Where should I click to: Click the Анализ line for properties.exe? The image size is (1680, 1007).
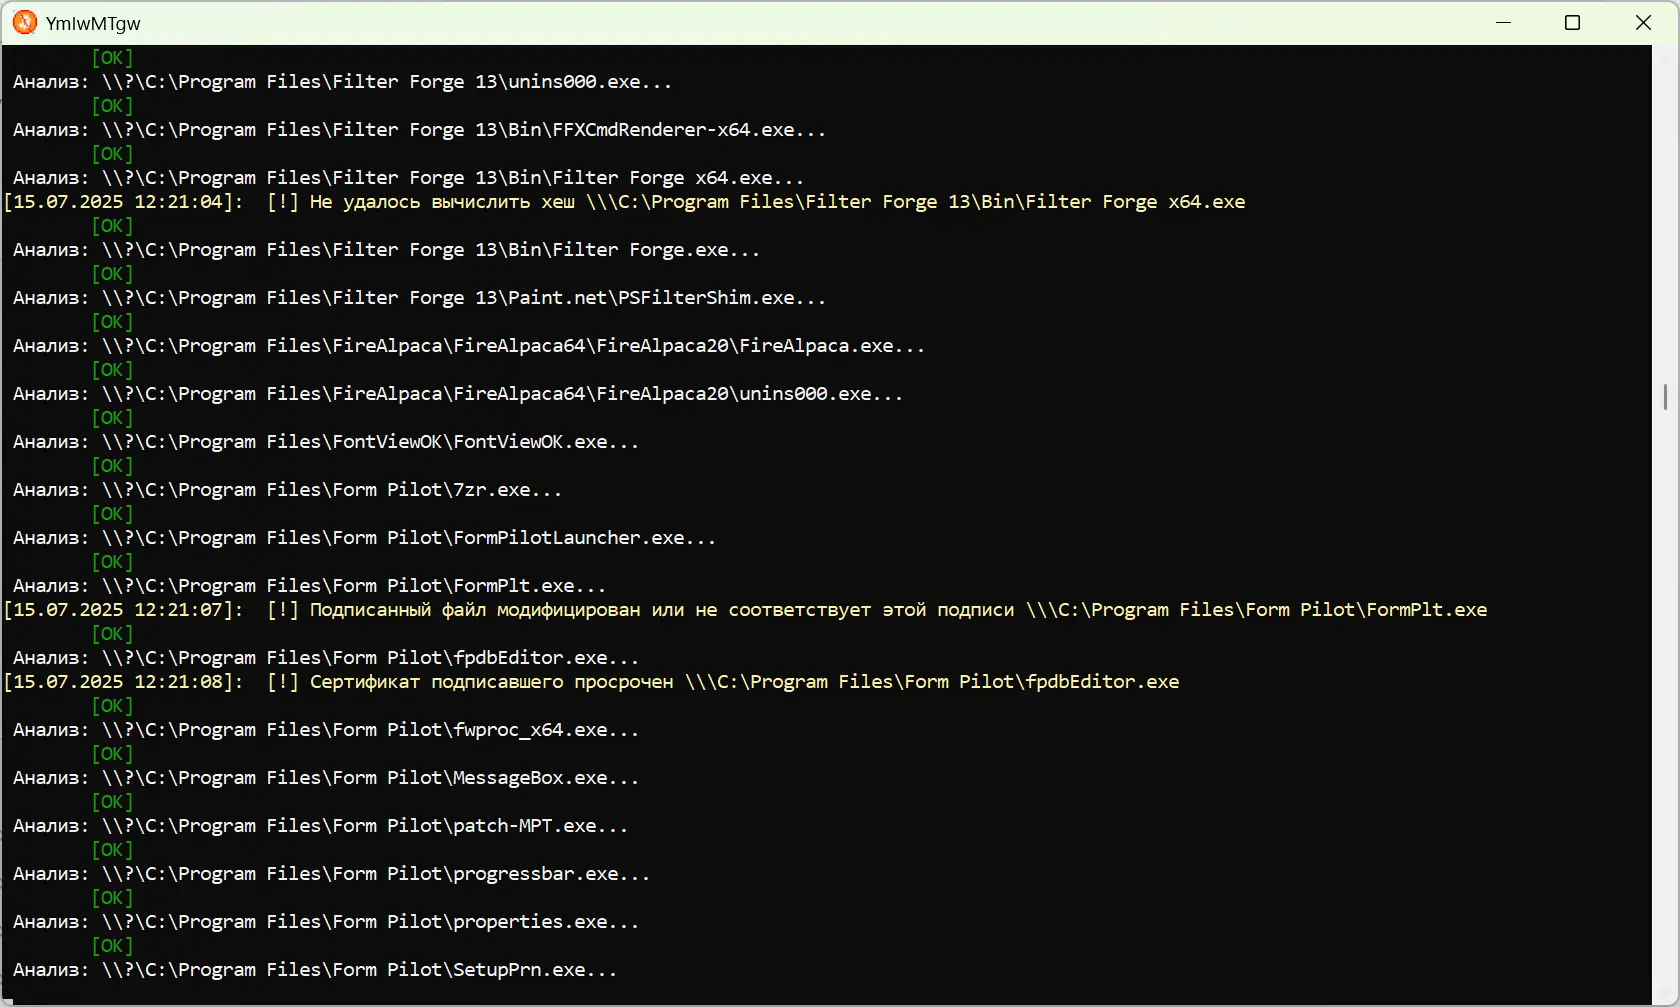coord(326,922)
